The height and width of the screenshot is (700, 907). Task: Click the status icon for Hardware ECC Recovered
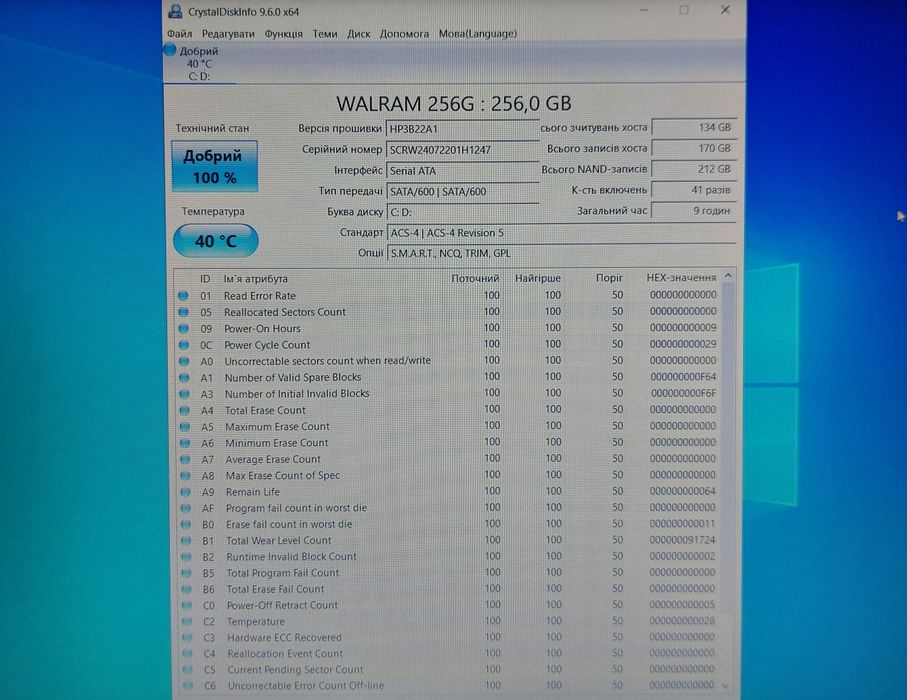tap(187, 638)
